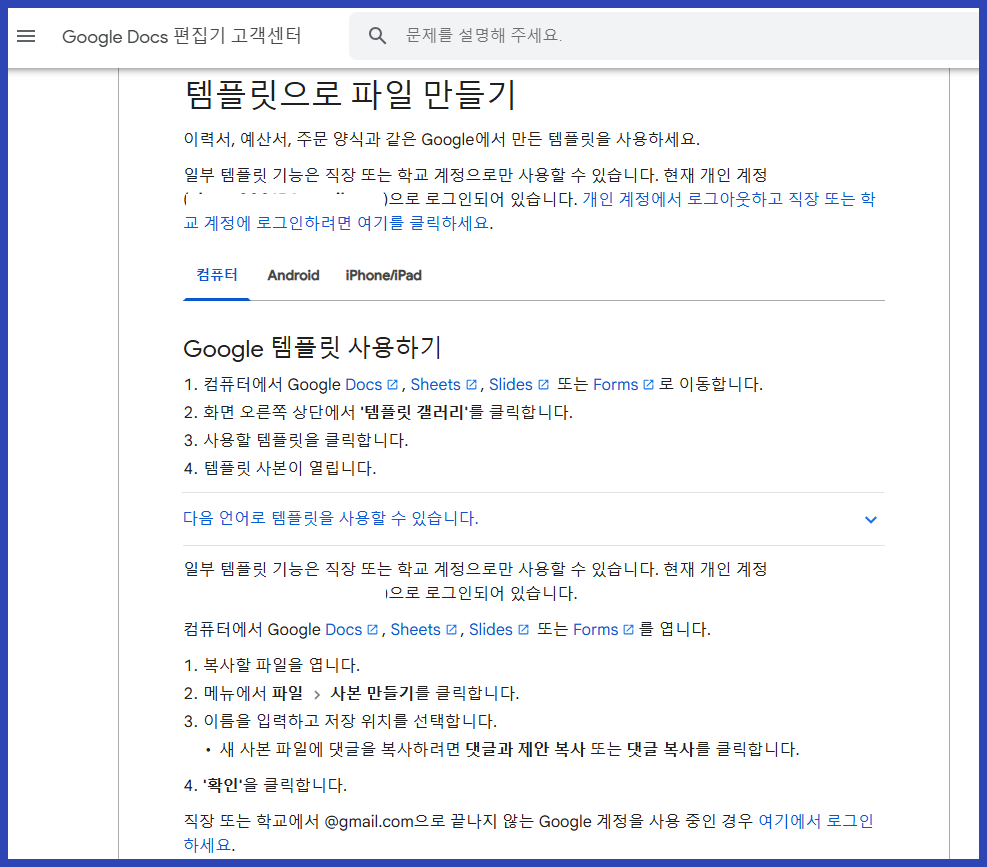The image size is (987, 867).
Task: Click external-link icon after Slides in lower paragraph
Action: click(524, 629)
